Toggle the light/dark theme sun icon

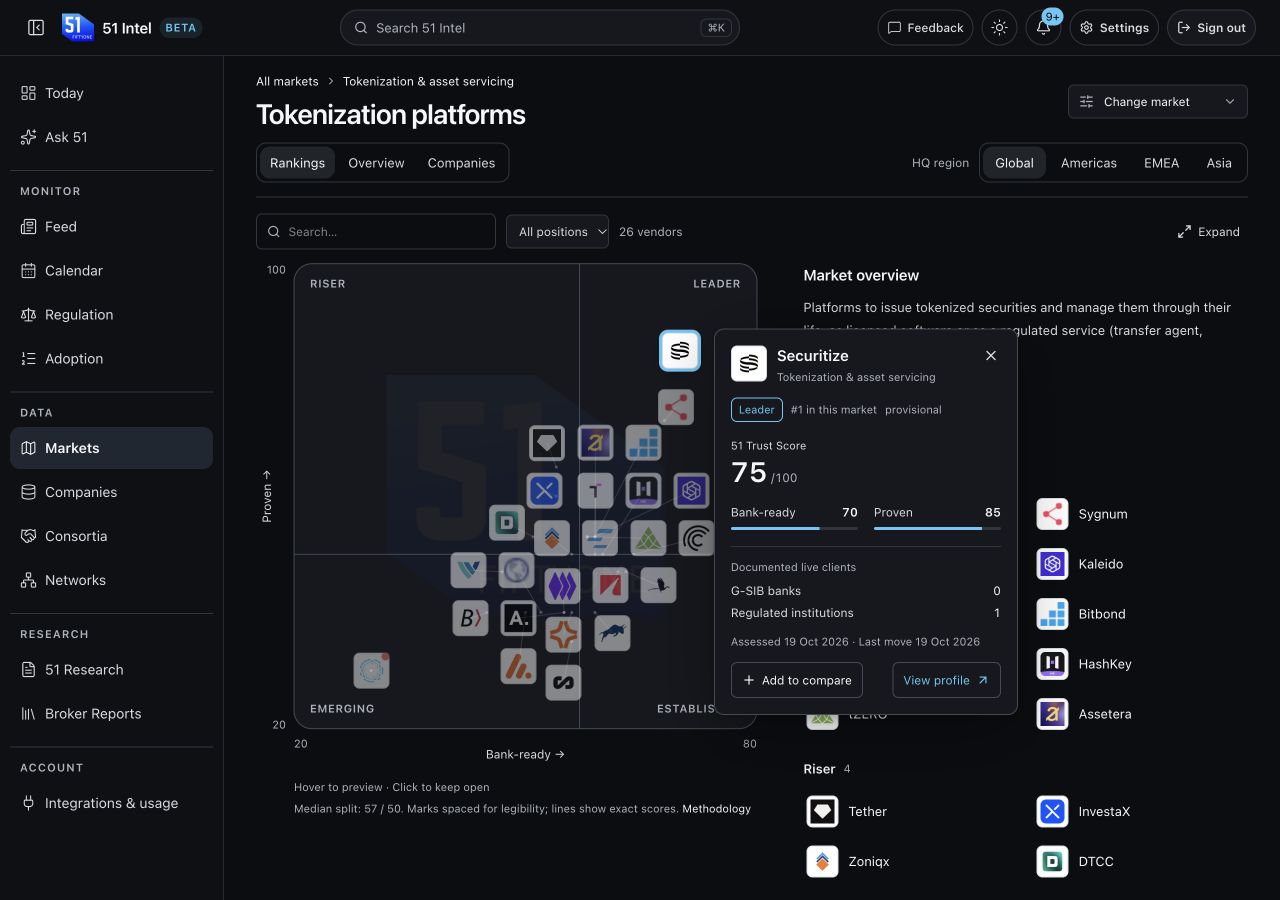[999, 28]
